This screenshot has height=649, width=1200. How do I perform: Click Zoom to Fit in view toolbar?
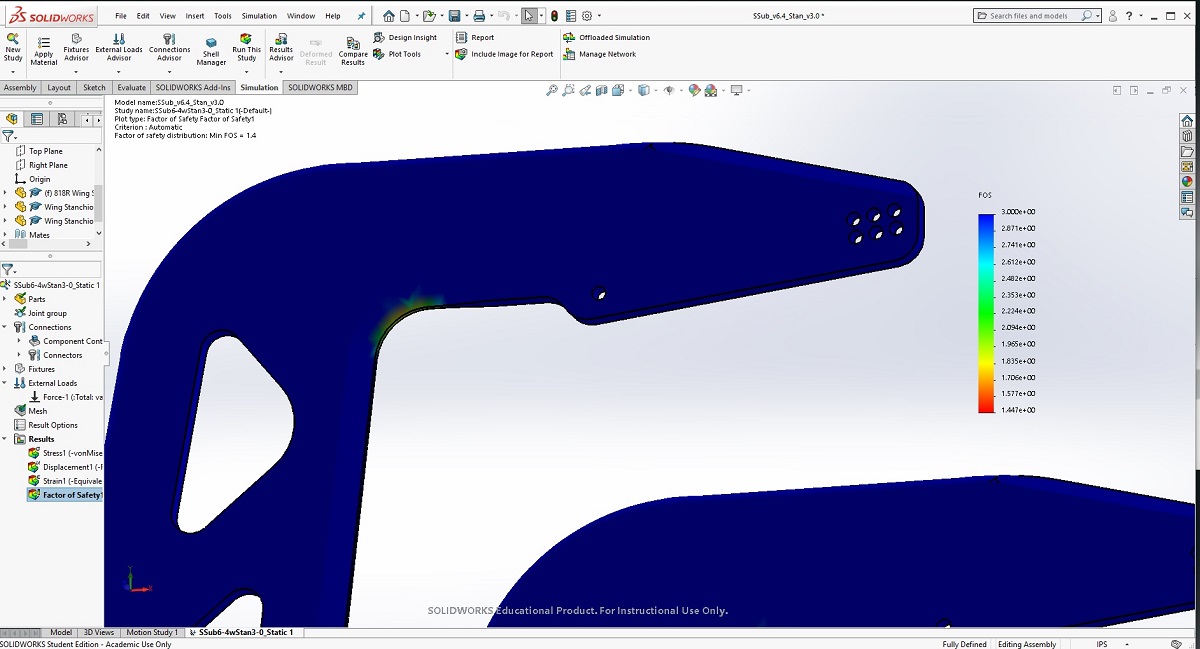(x=551, y=90)
